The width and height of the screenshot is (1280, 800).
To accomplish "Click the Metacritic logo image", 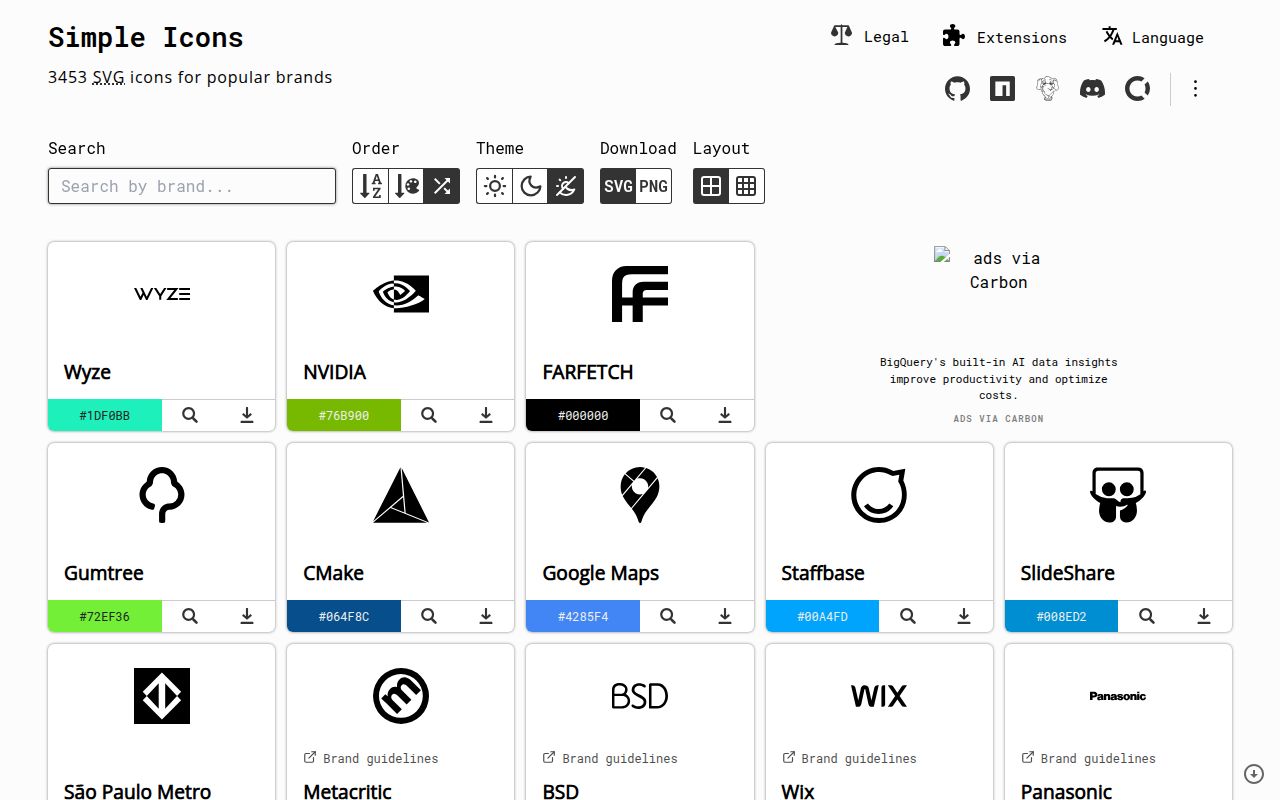I will (401, 696).
